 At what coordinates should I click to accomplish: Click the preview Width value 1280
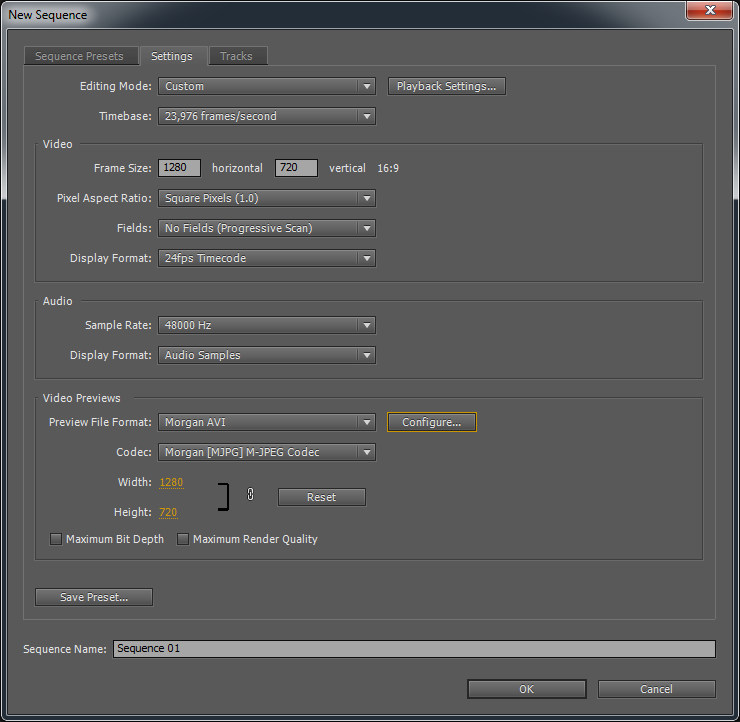point(171,483)
